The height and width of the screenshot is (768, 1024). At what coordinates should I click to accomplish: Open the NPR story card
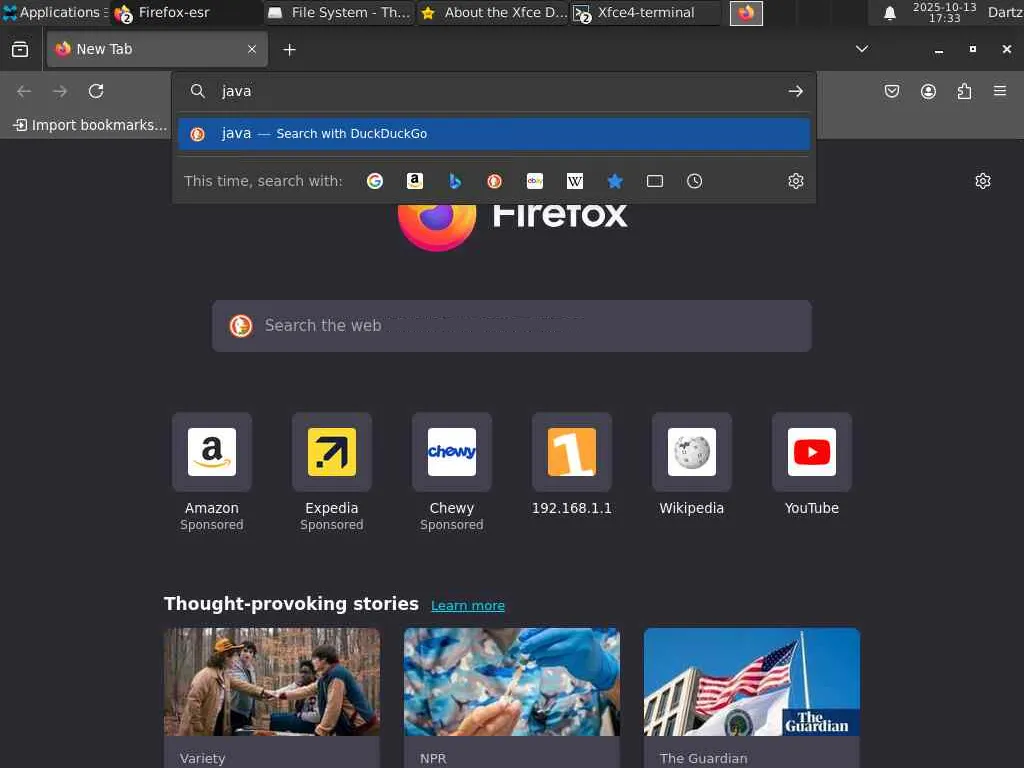click(512, 697)
